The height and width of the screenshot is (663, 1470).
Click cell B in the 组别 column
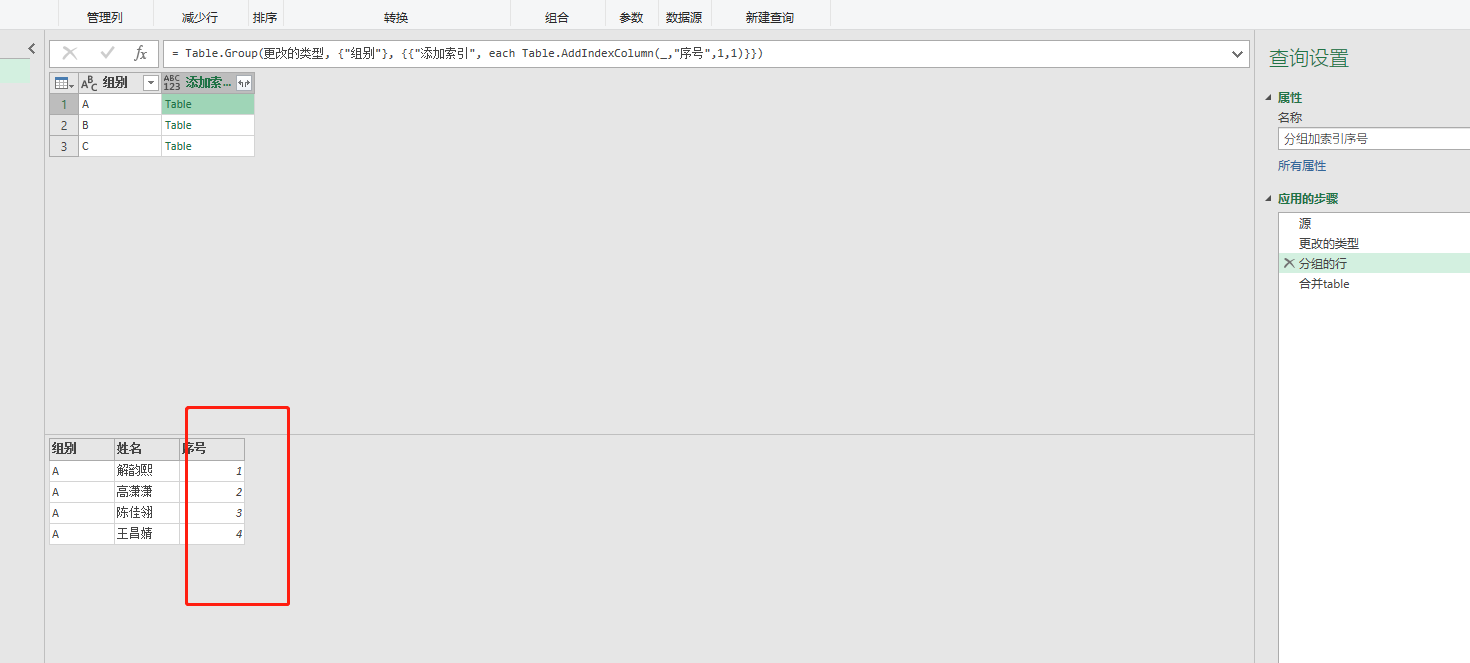120,125
